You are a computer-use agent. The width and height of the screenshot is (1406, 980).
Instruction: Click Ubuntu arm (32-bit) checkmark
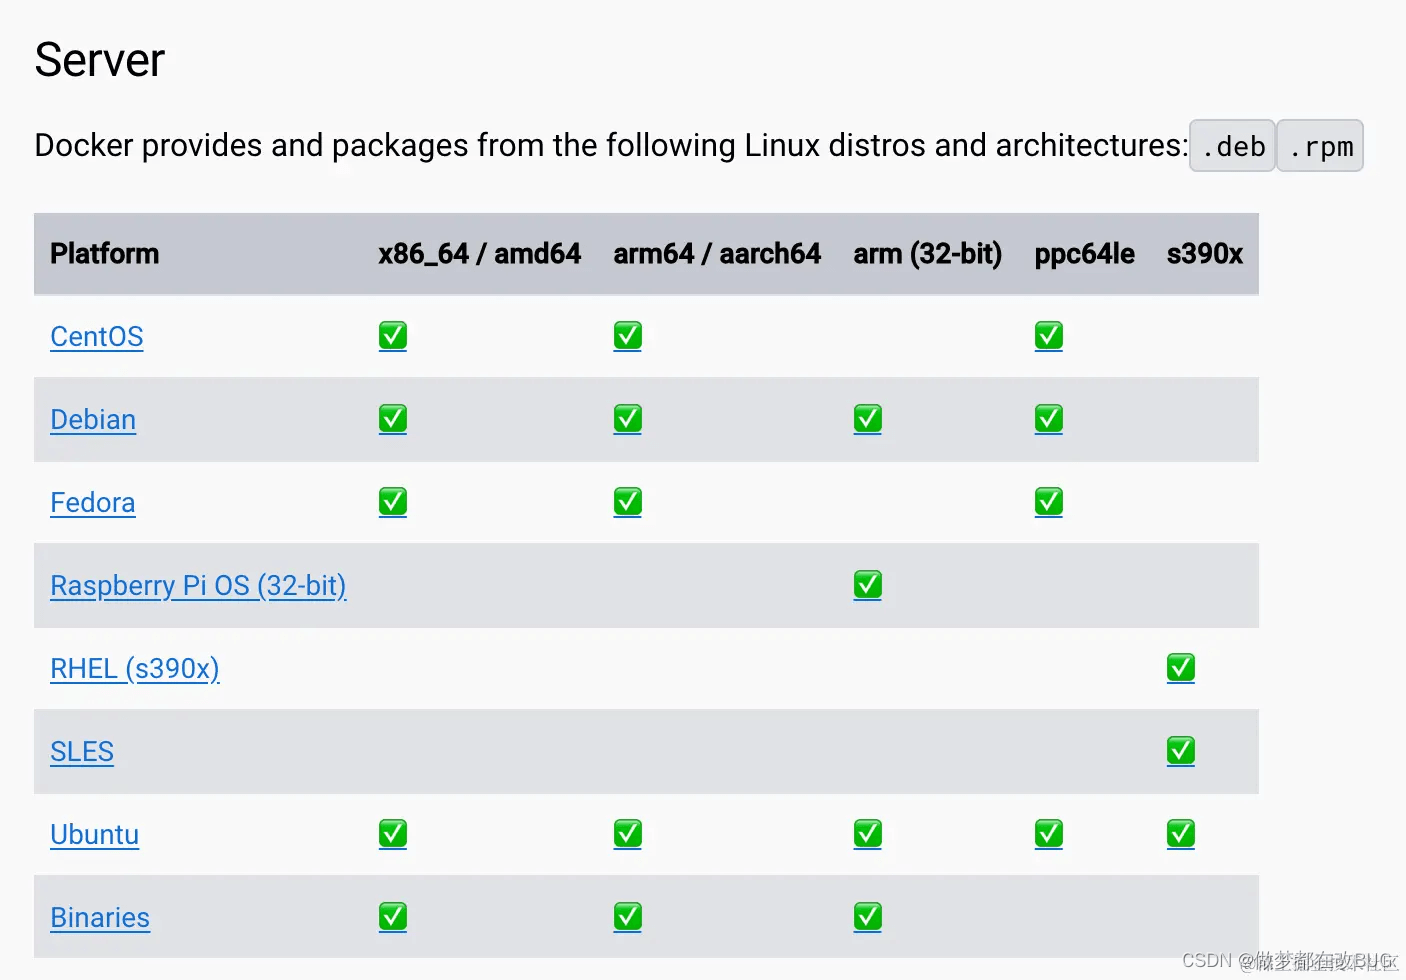[x=868, y=834]
